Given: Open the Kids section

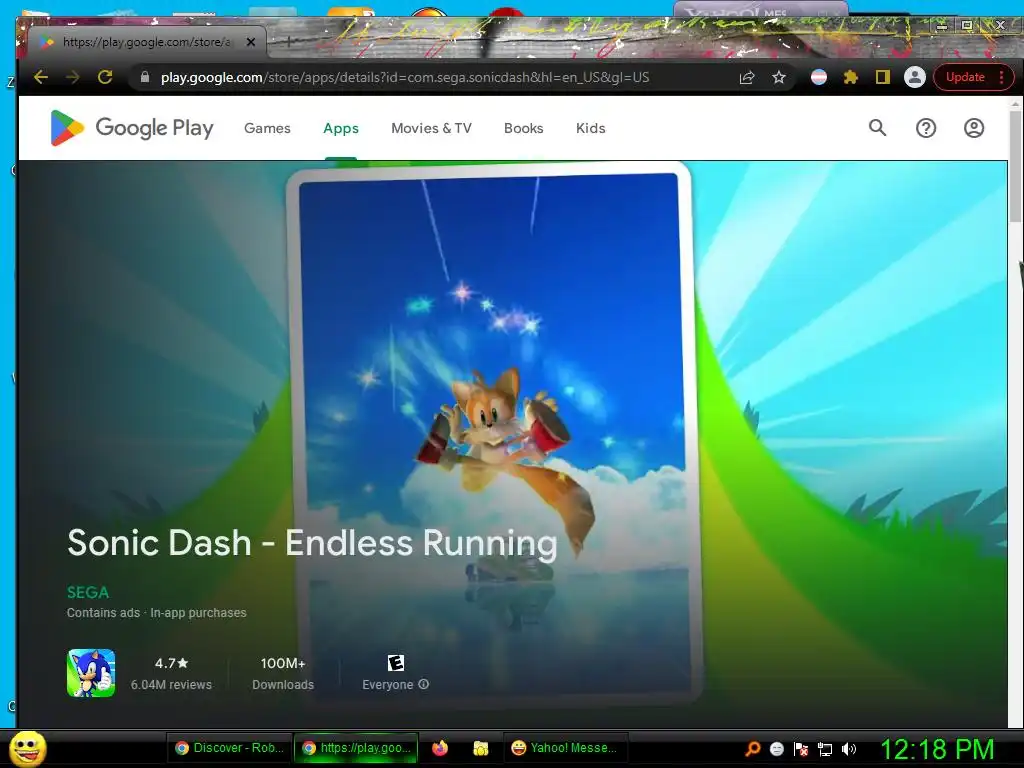Looking at the screenshot, I should pos(590,128).
